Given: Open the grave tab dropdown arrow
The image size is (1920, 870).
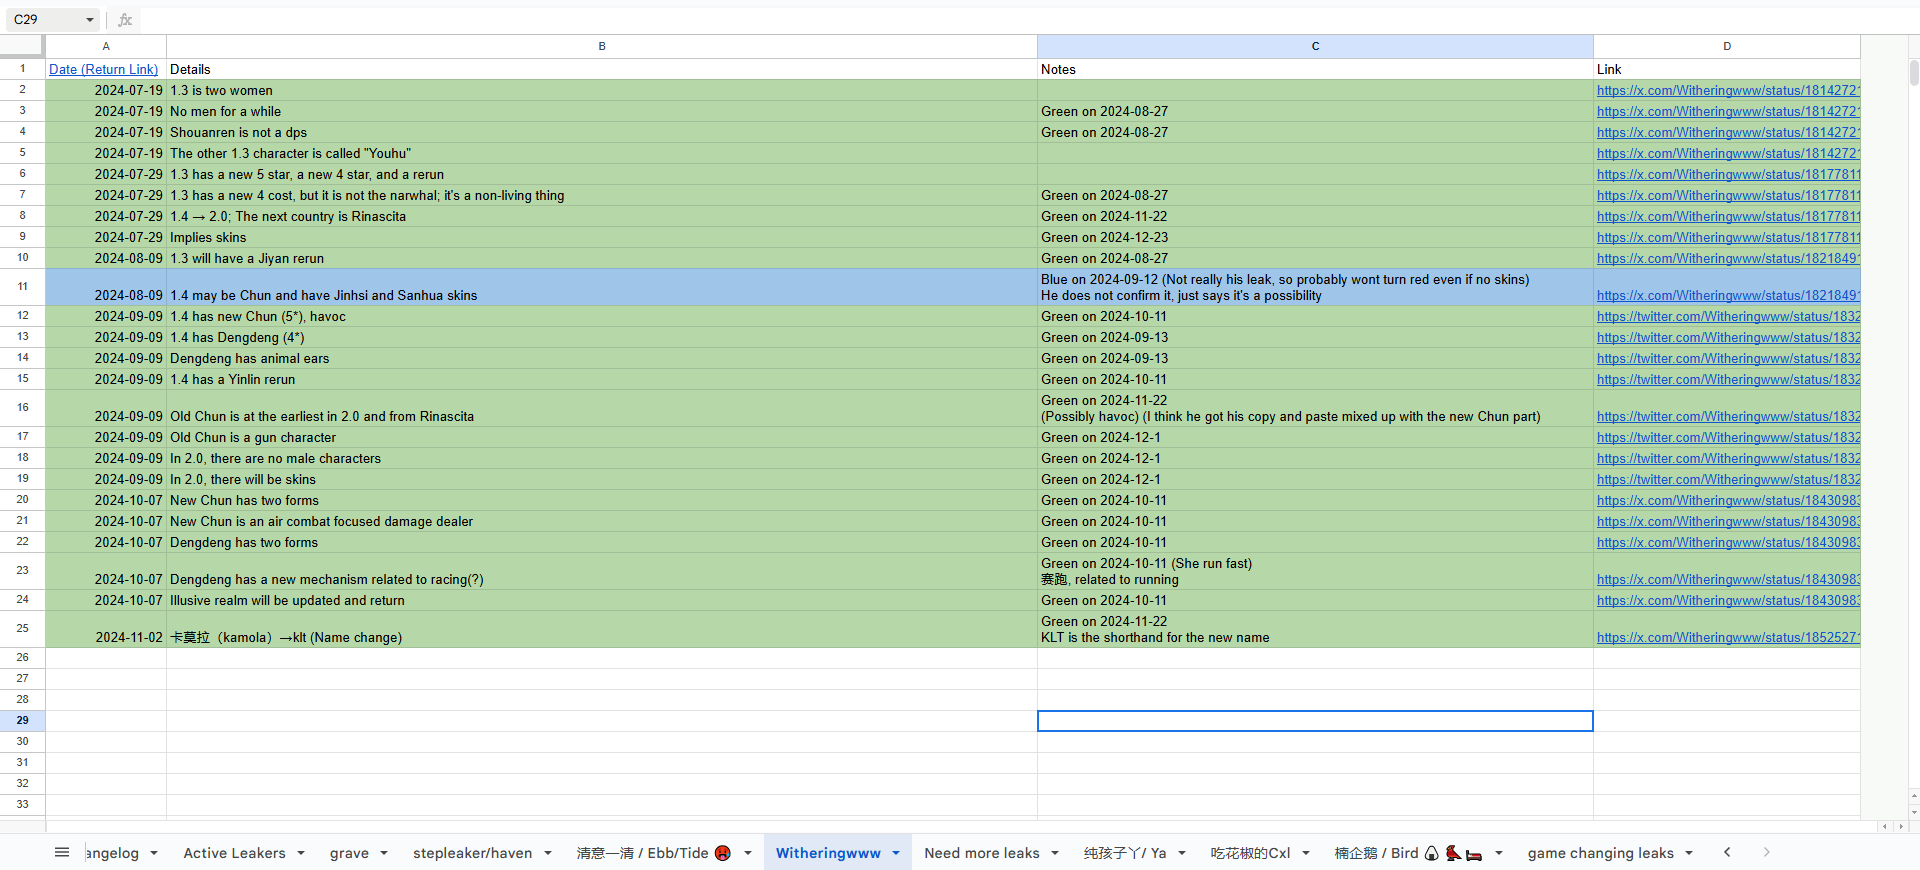Looking at the screenshot, I should tap(383, 853).
